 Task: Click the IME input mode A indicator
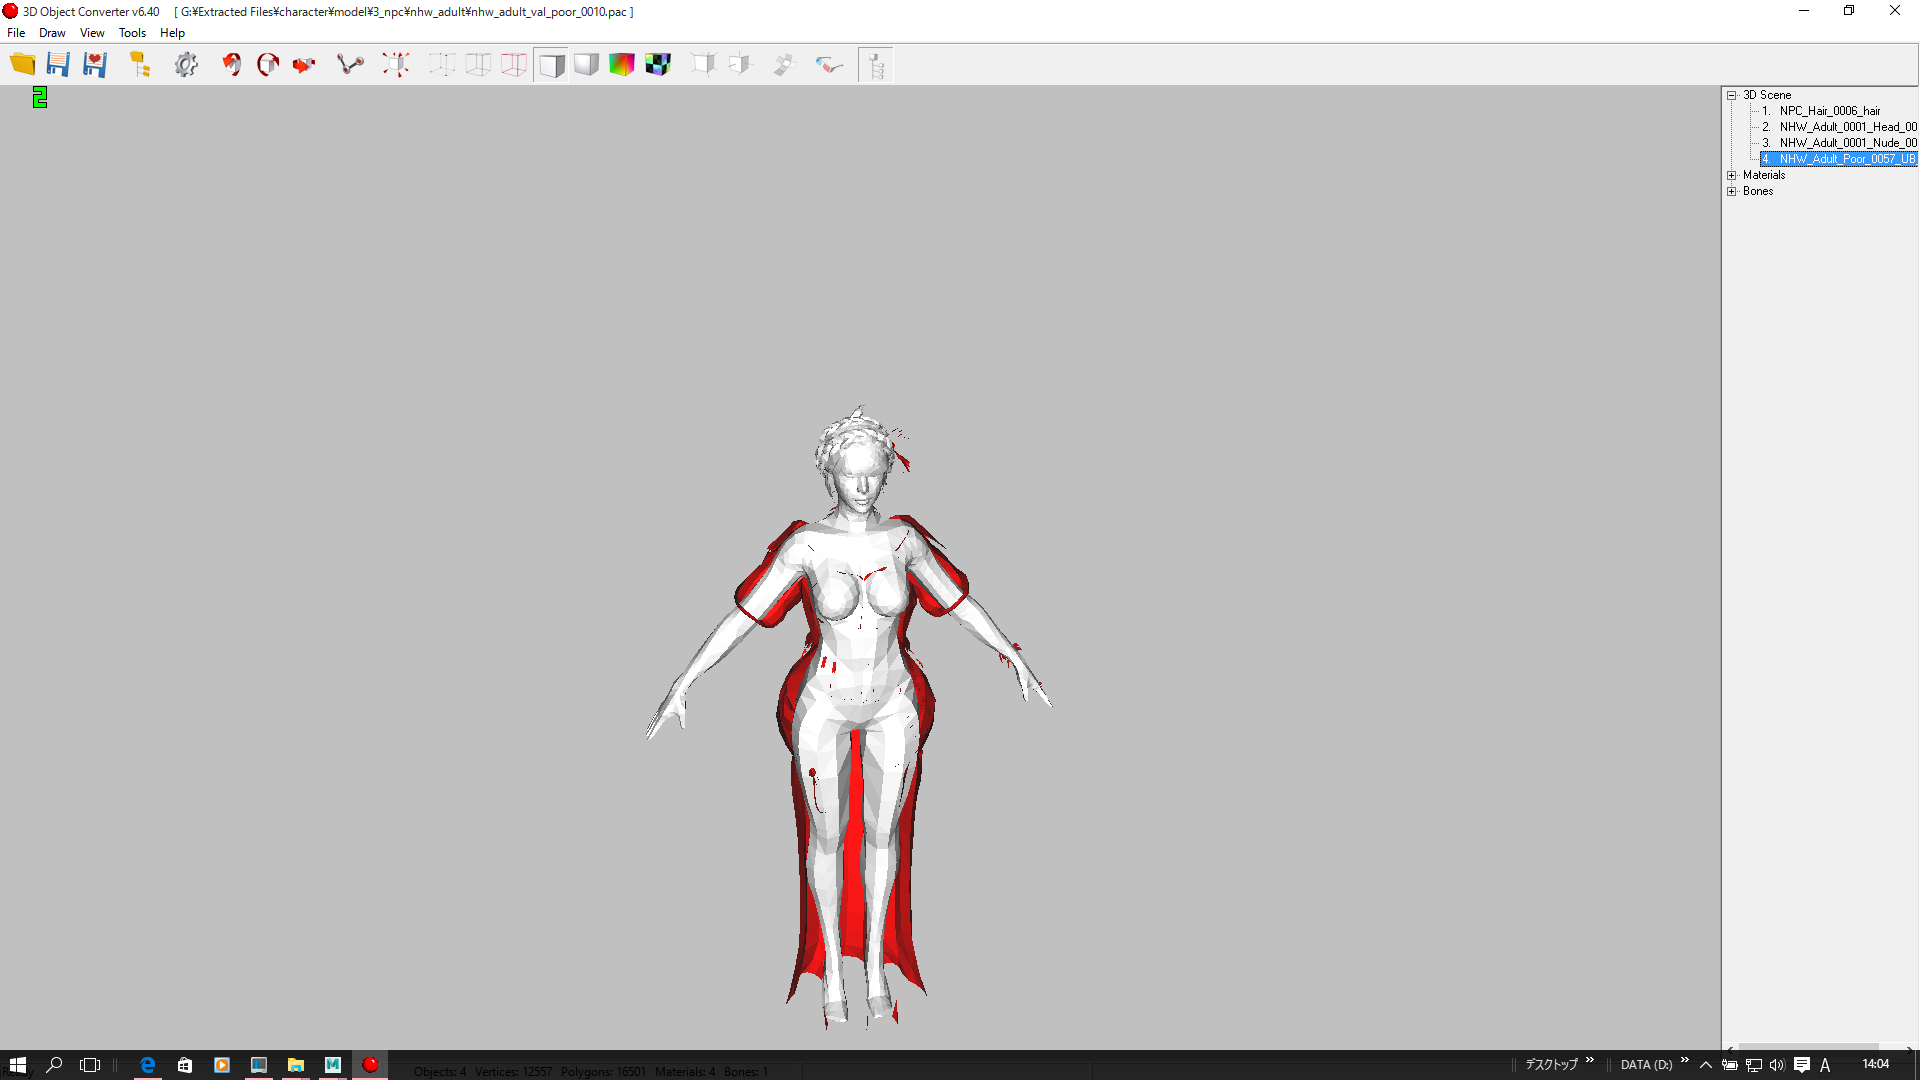tap(1825, 1065)
